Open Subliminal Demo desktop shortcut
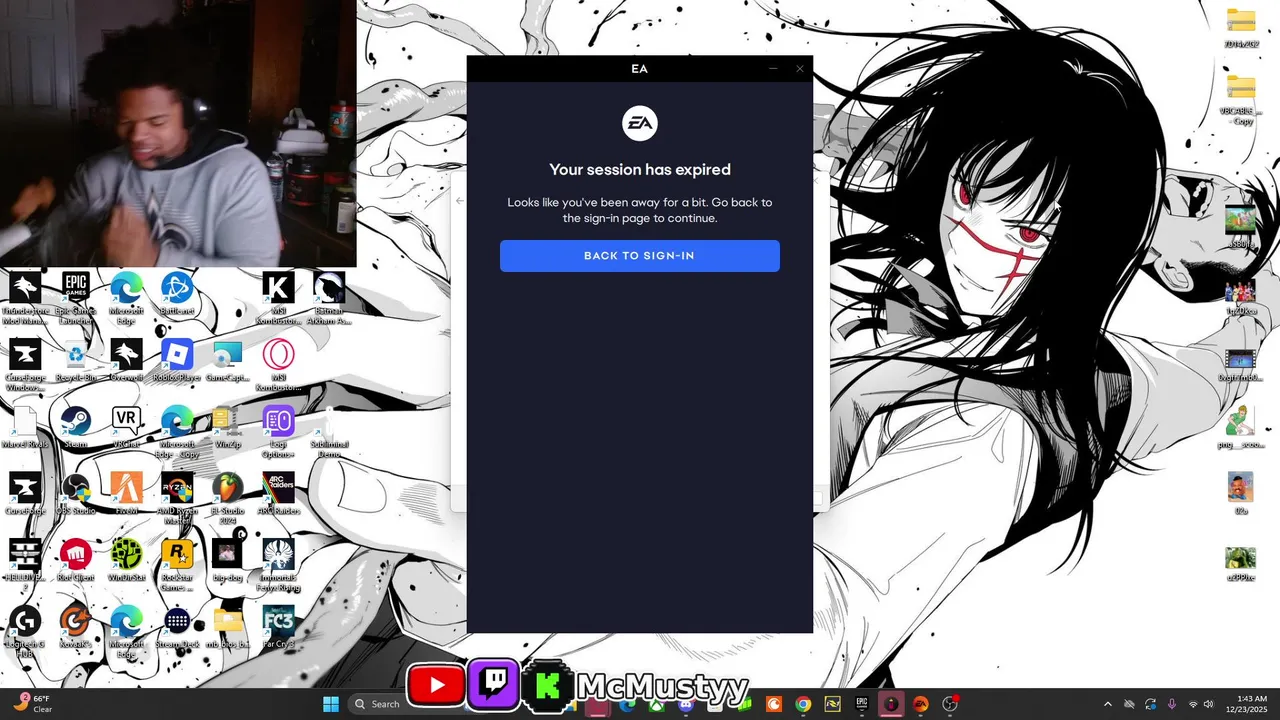 (x=329, y=433)
